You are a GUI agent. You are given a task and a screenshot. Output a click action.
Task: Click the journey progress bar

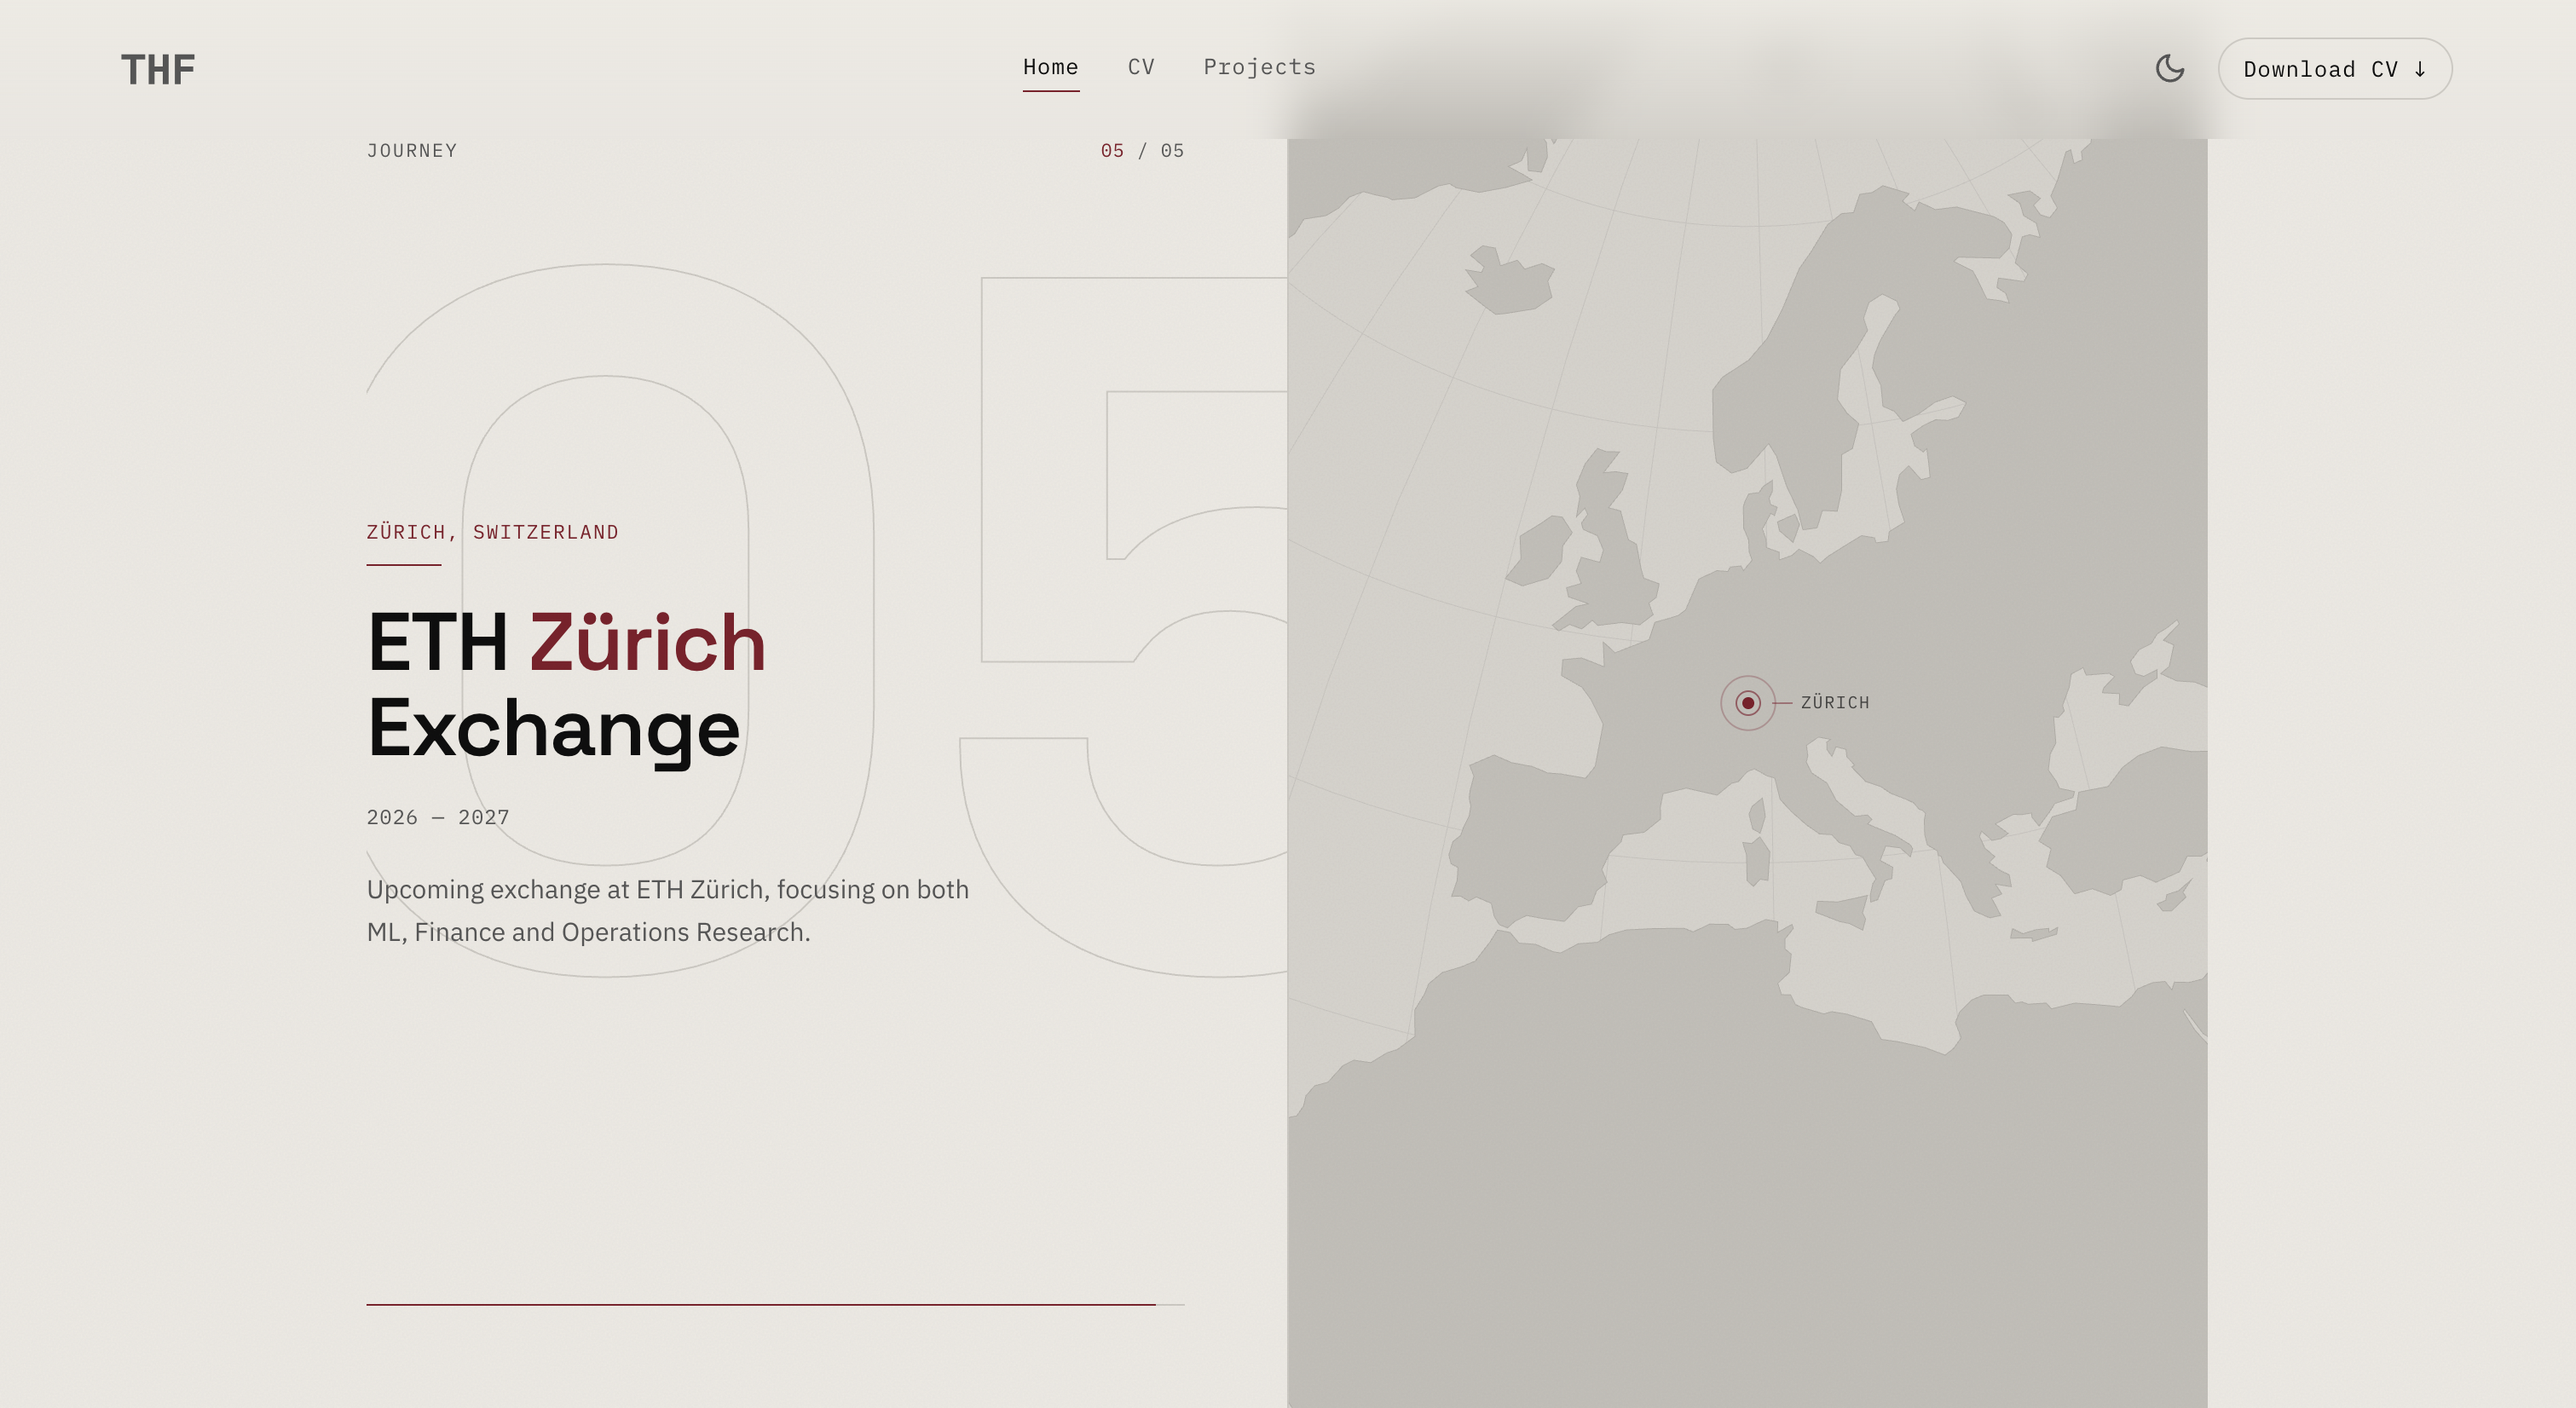(x=775, y=1304)
